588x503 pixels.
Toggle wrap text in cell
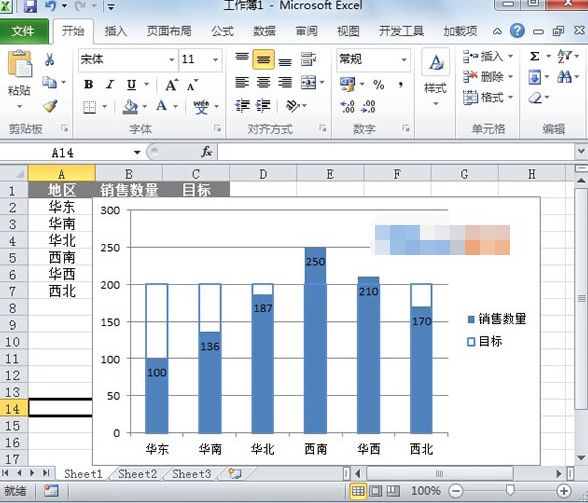308,59
